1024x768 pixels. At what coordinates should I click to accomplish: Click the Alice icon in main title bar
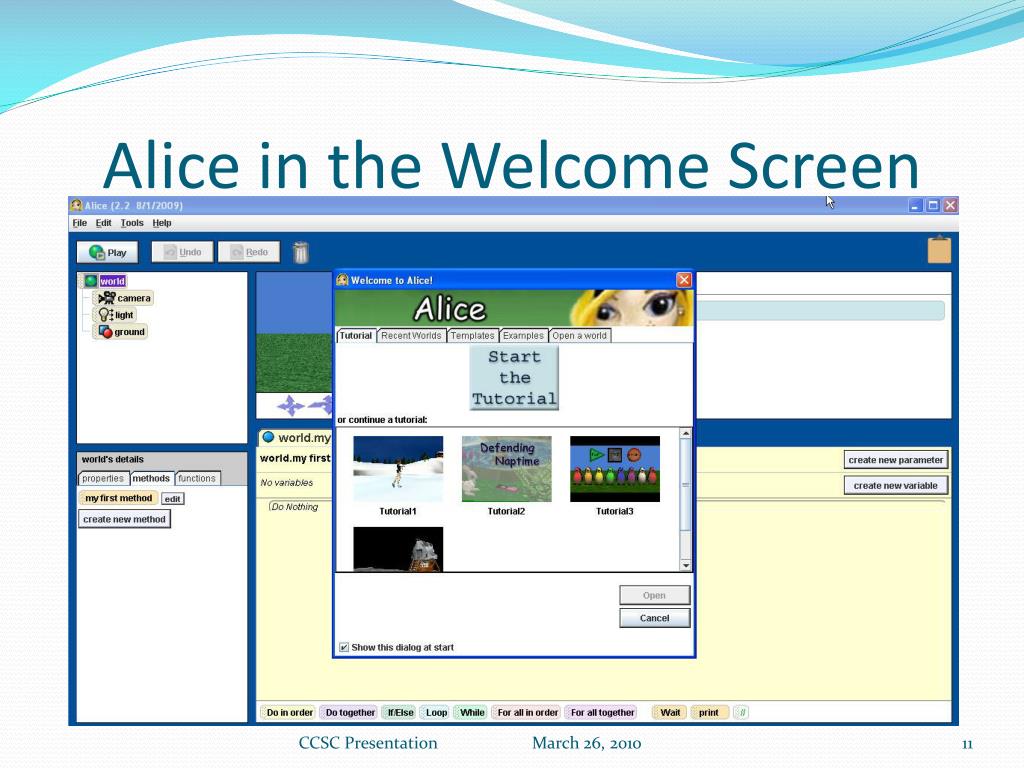pos(76,205)
